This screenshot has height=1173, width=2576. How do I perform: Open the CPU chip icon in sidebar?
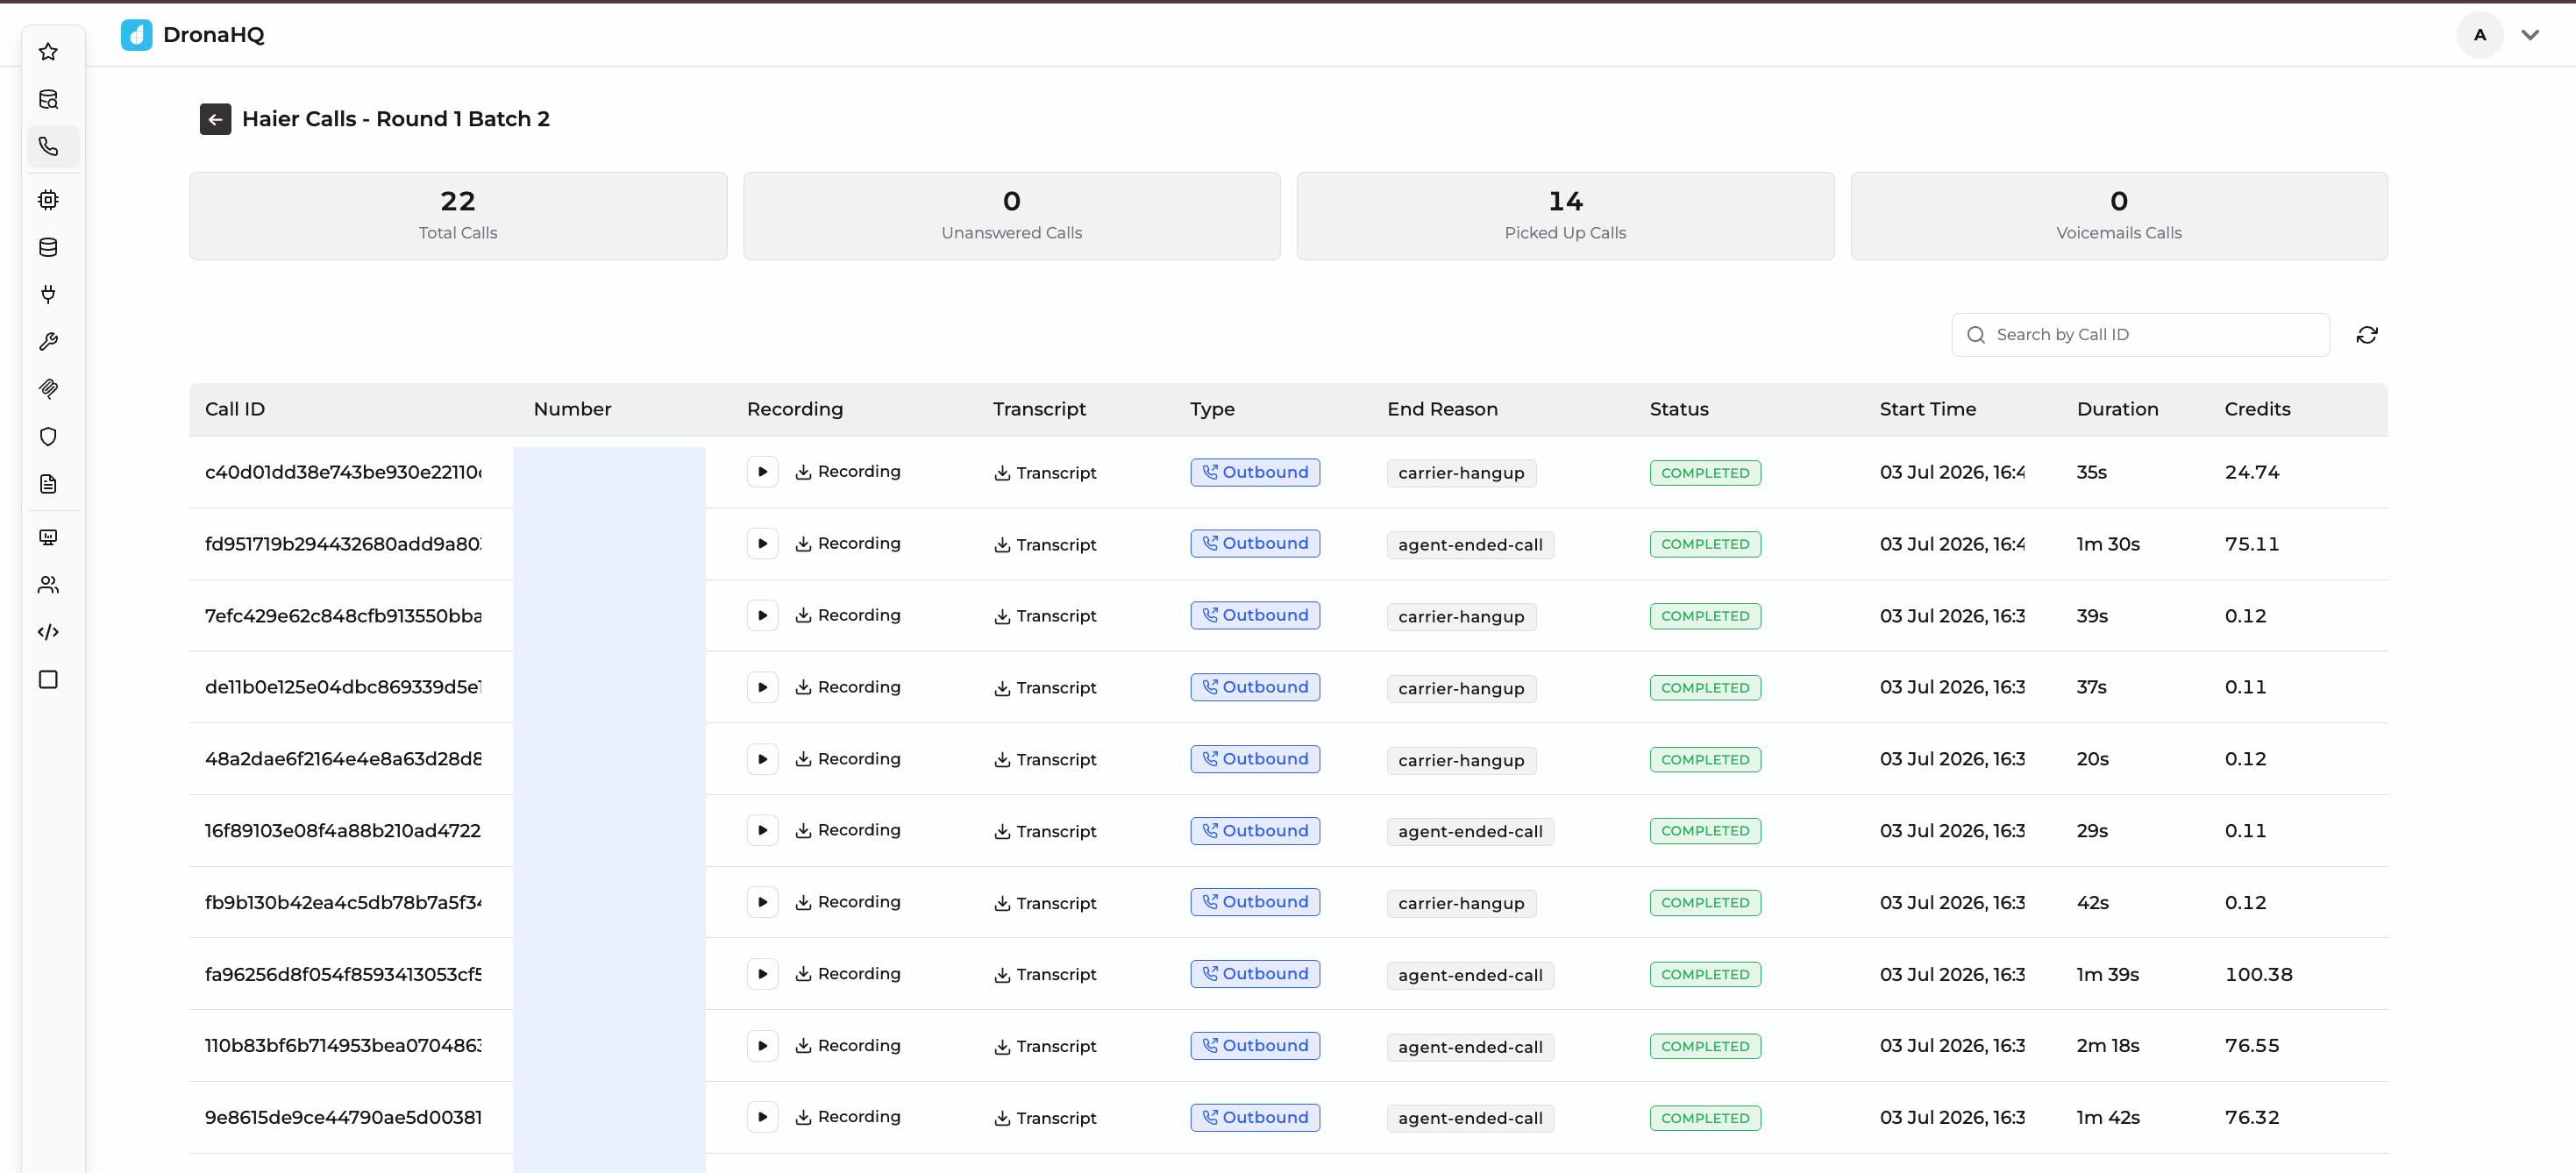48,200
